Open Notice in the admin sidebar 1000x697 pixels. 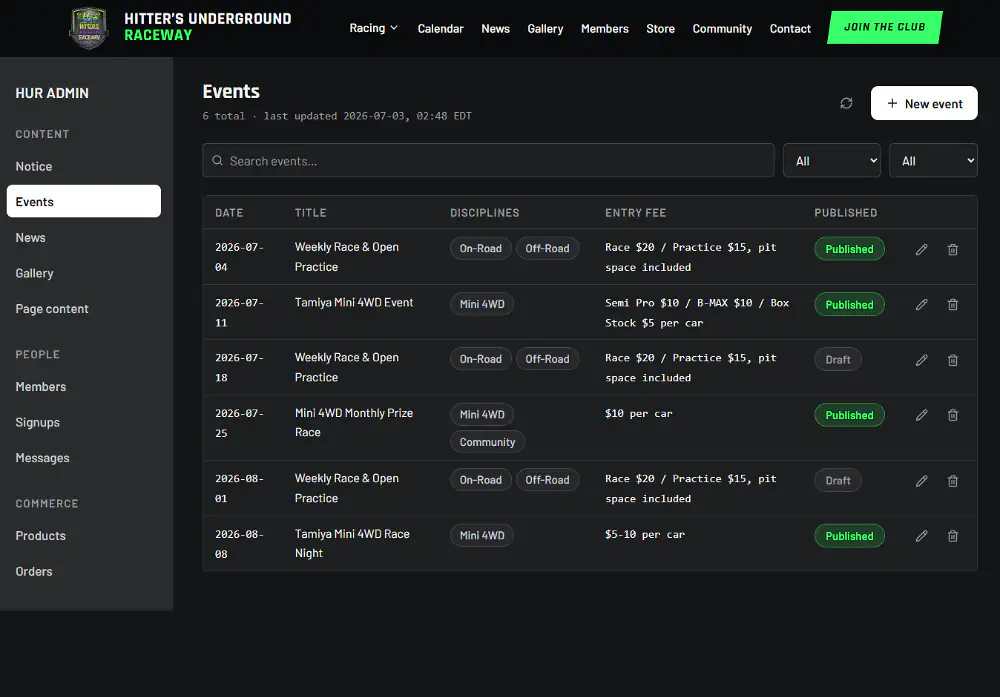84,166
